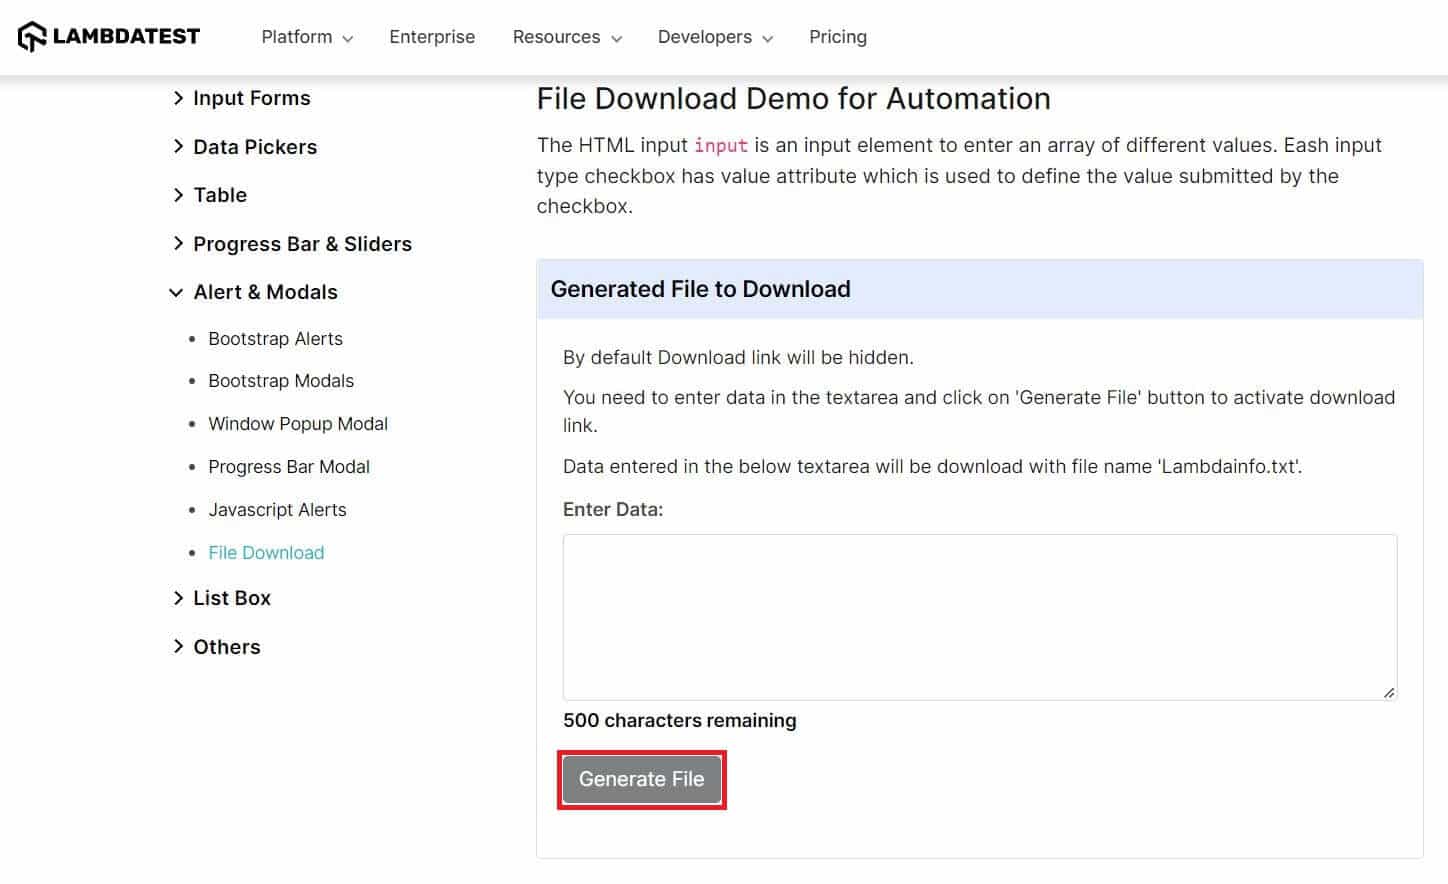Expand the Developers dropdown

pyautogui.click(x=714, y=37)
